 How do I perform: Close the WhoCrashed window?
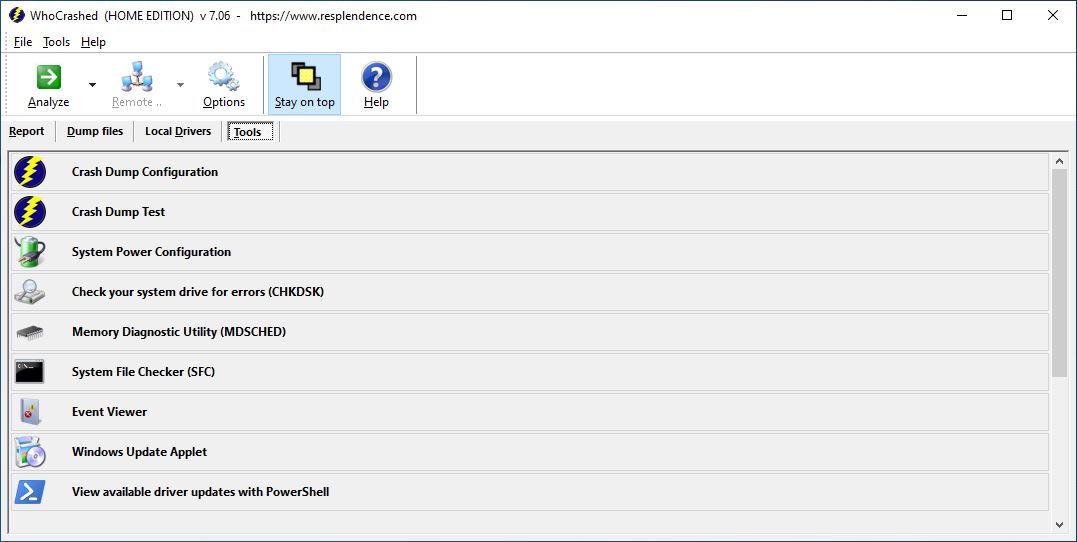coord(1053,15)
